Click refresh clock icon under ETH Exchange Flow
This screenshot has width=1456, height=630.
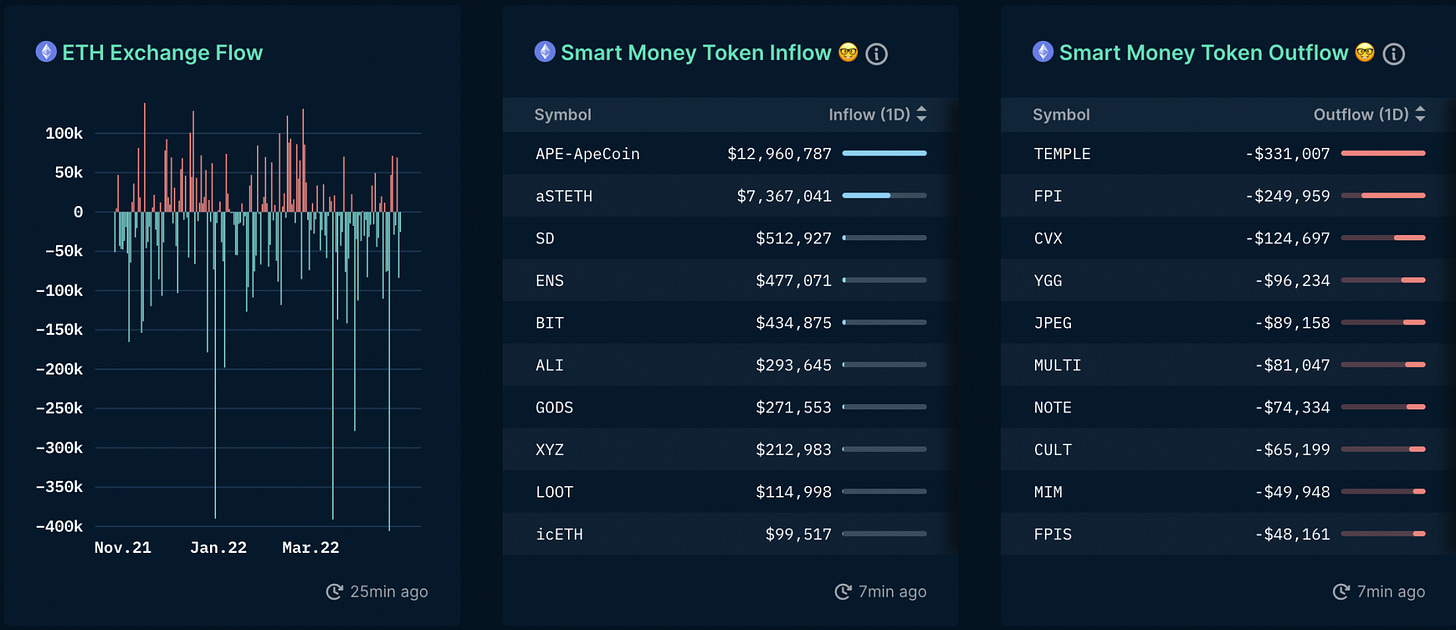tap(335, 592)
